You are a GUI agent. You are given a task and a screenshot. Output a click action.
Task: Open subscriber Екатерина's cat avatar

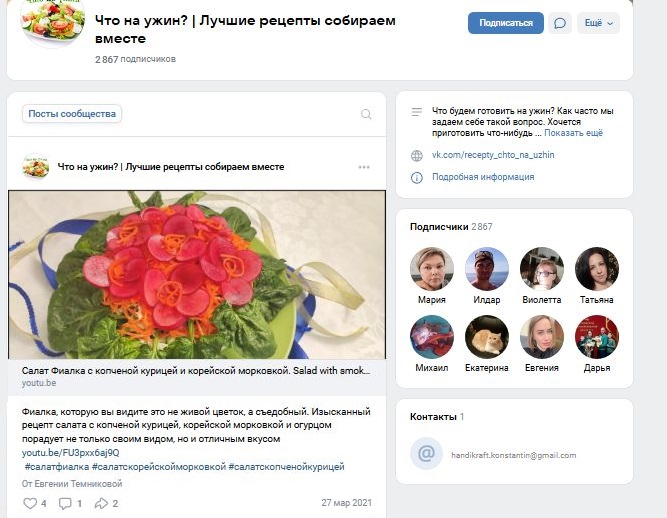click(x=487, y=337)
